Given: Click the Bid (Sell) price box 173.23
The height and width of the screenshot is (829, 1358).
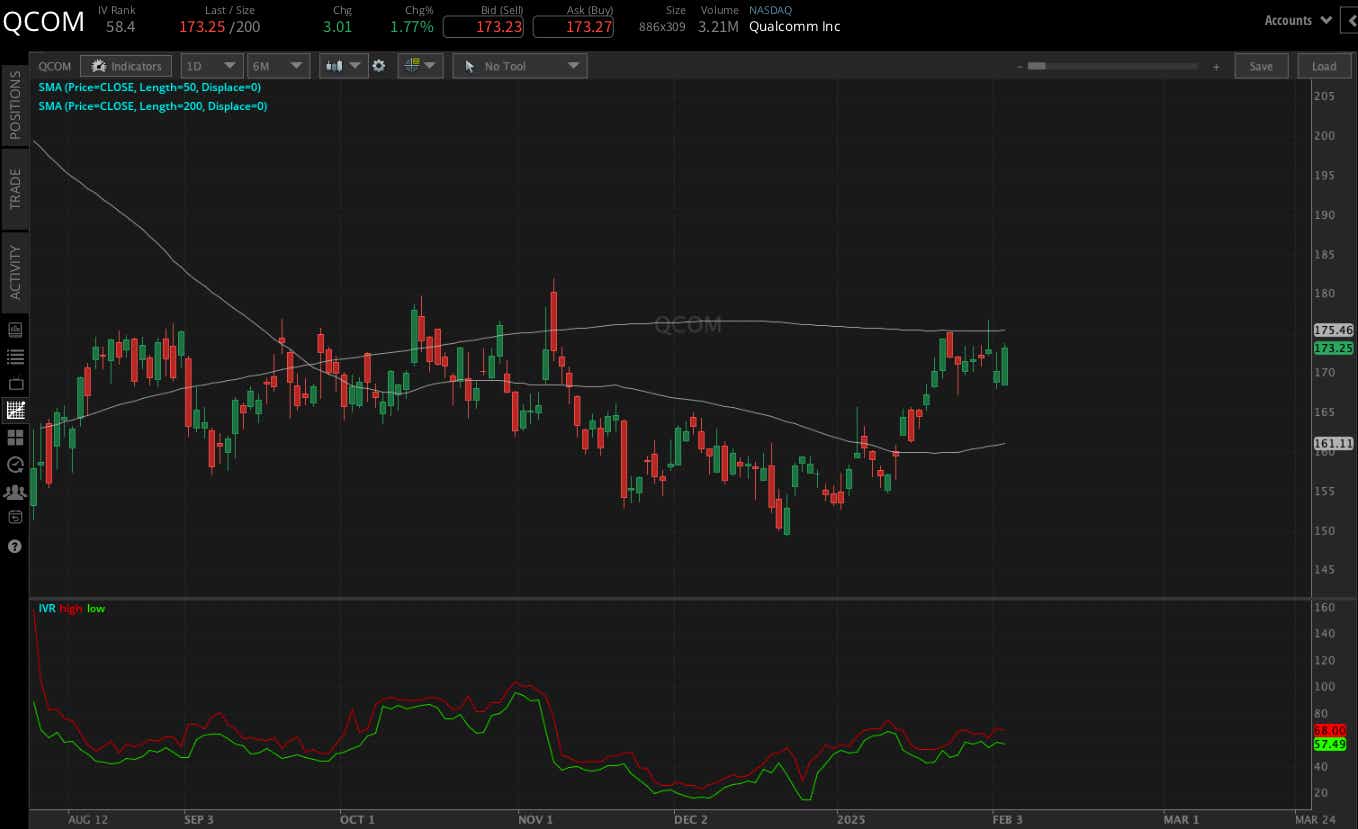Looking at the screenshot, I should pyautogui.click(x=482, y=27).
